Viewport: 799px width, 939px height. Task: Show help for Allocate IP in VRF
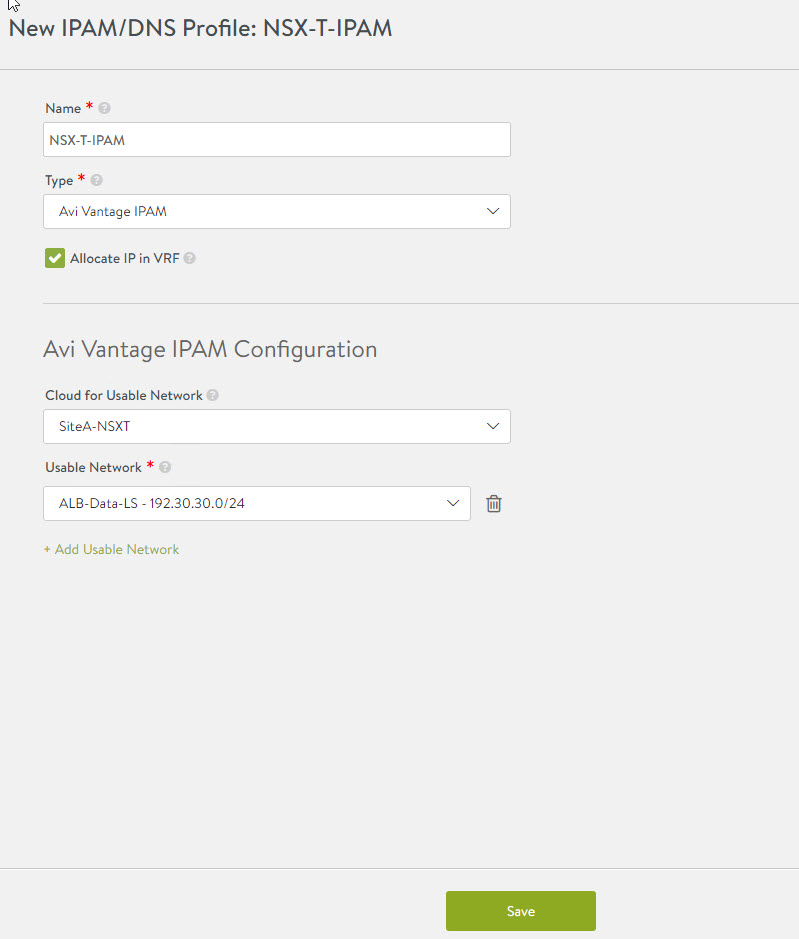(x=190, y=258)
